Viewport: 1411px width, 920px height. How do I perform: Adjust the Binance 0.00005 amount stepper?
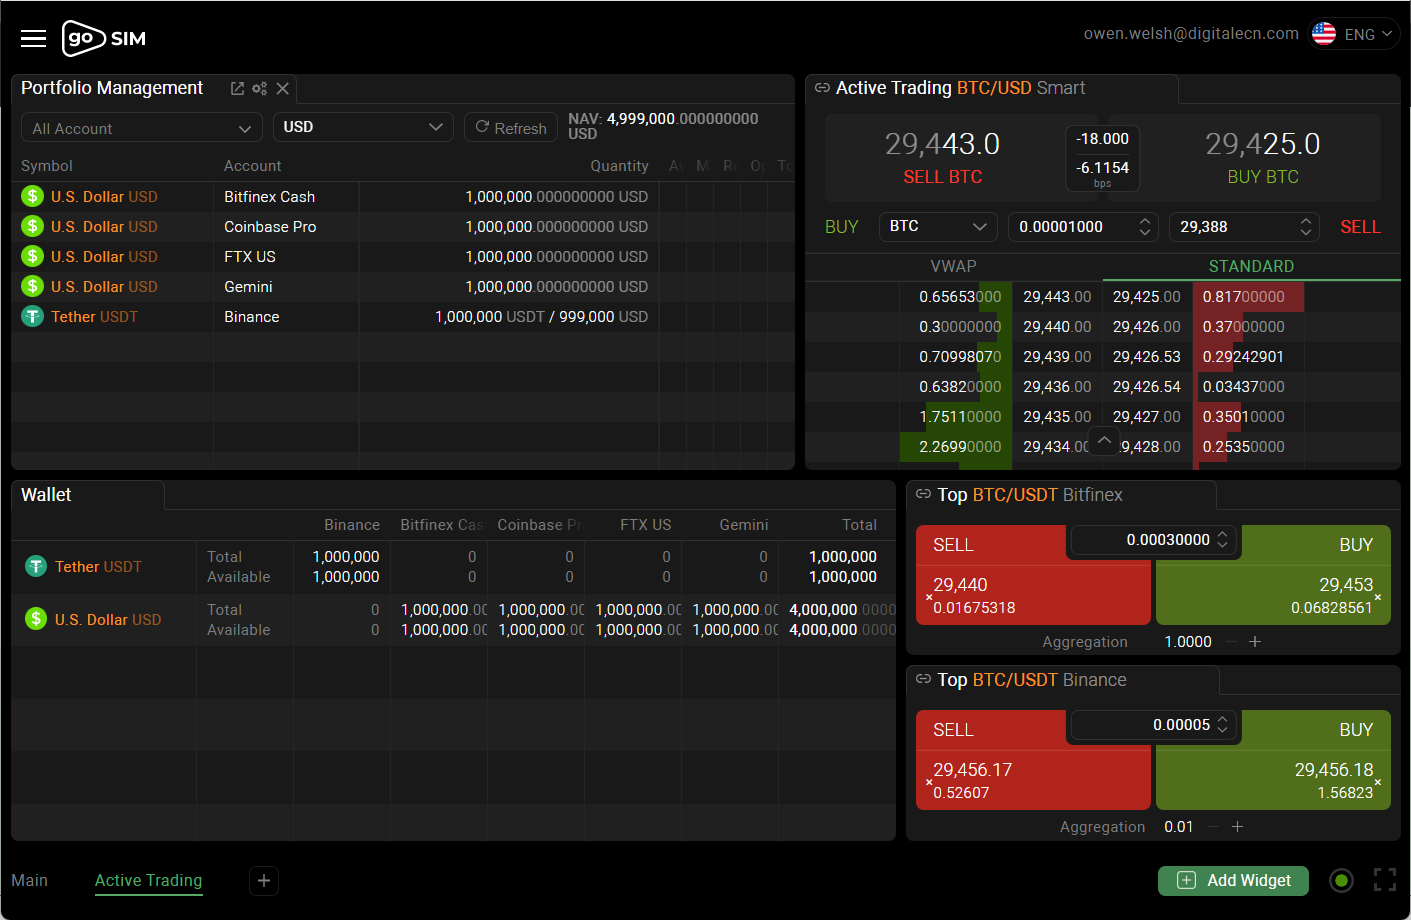coord(1222,725)
